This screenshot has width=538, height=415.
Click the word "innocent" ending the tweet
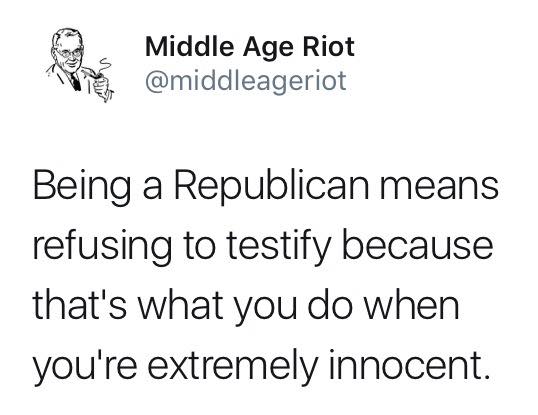(405, 363)
